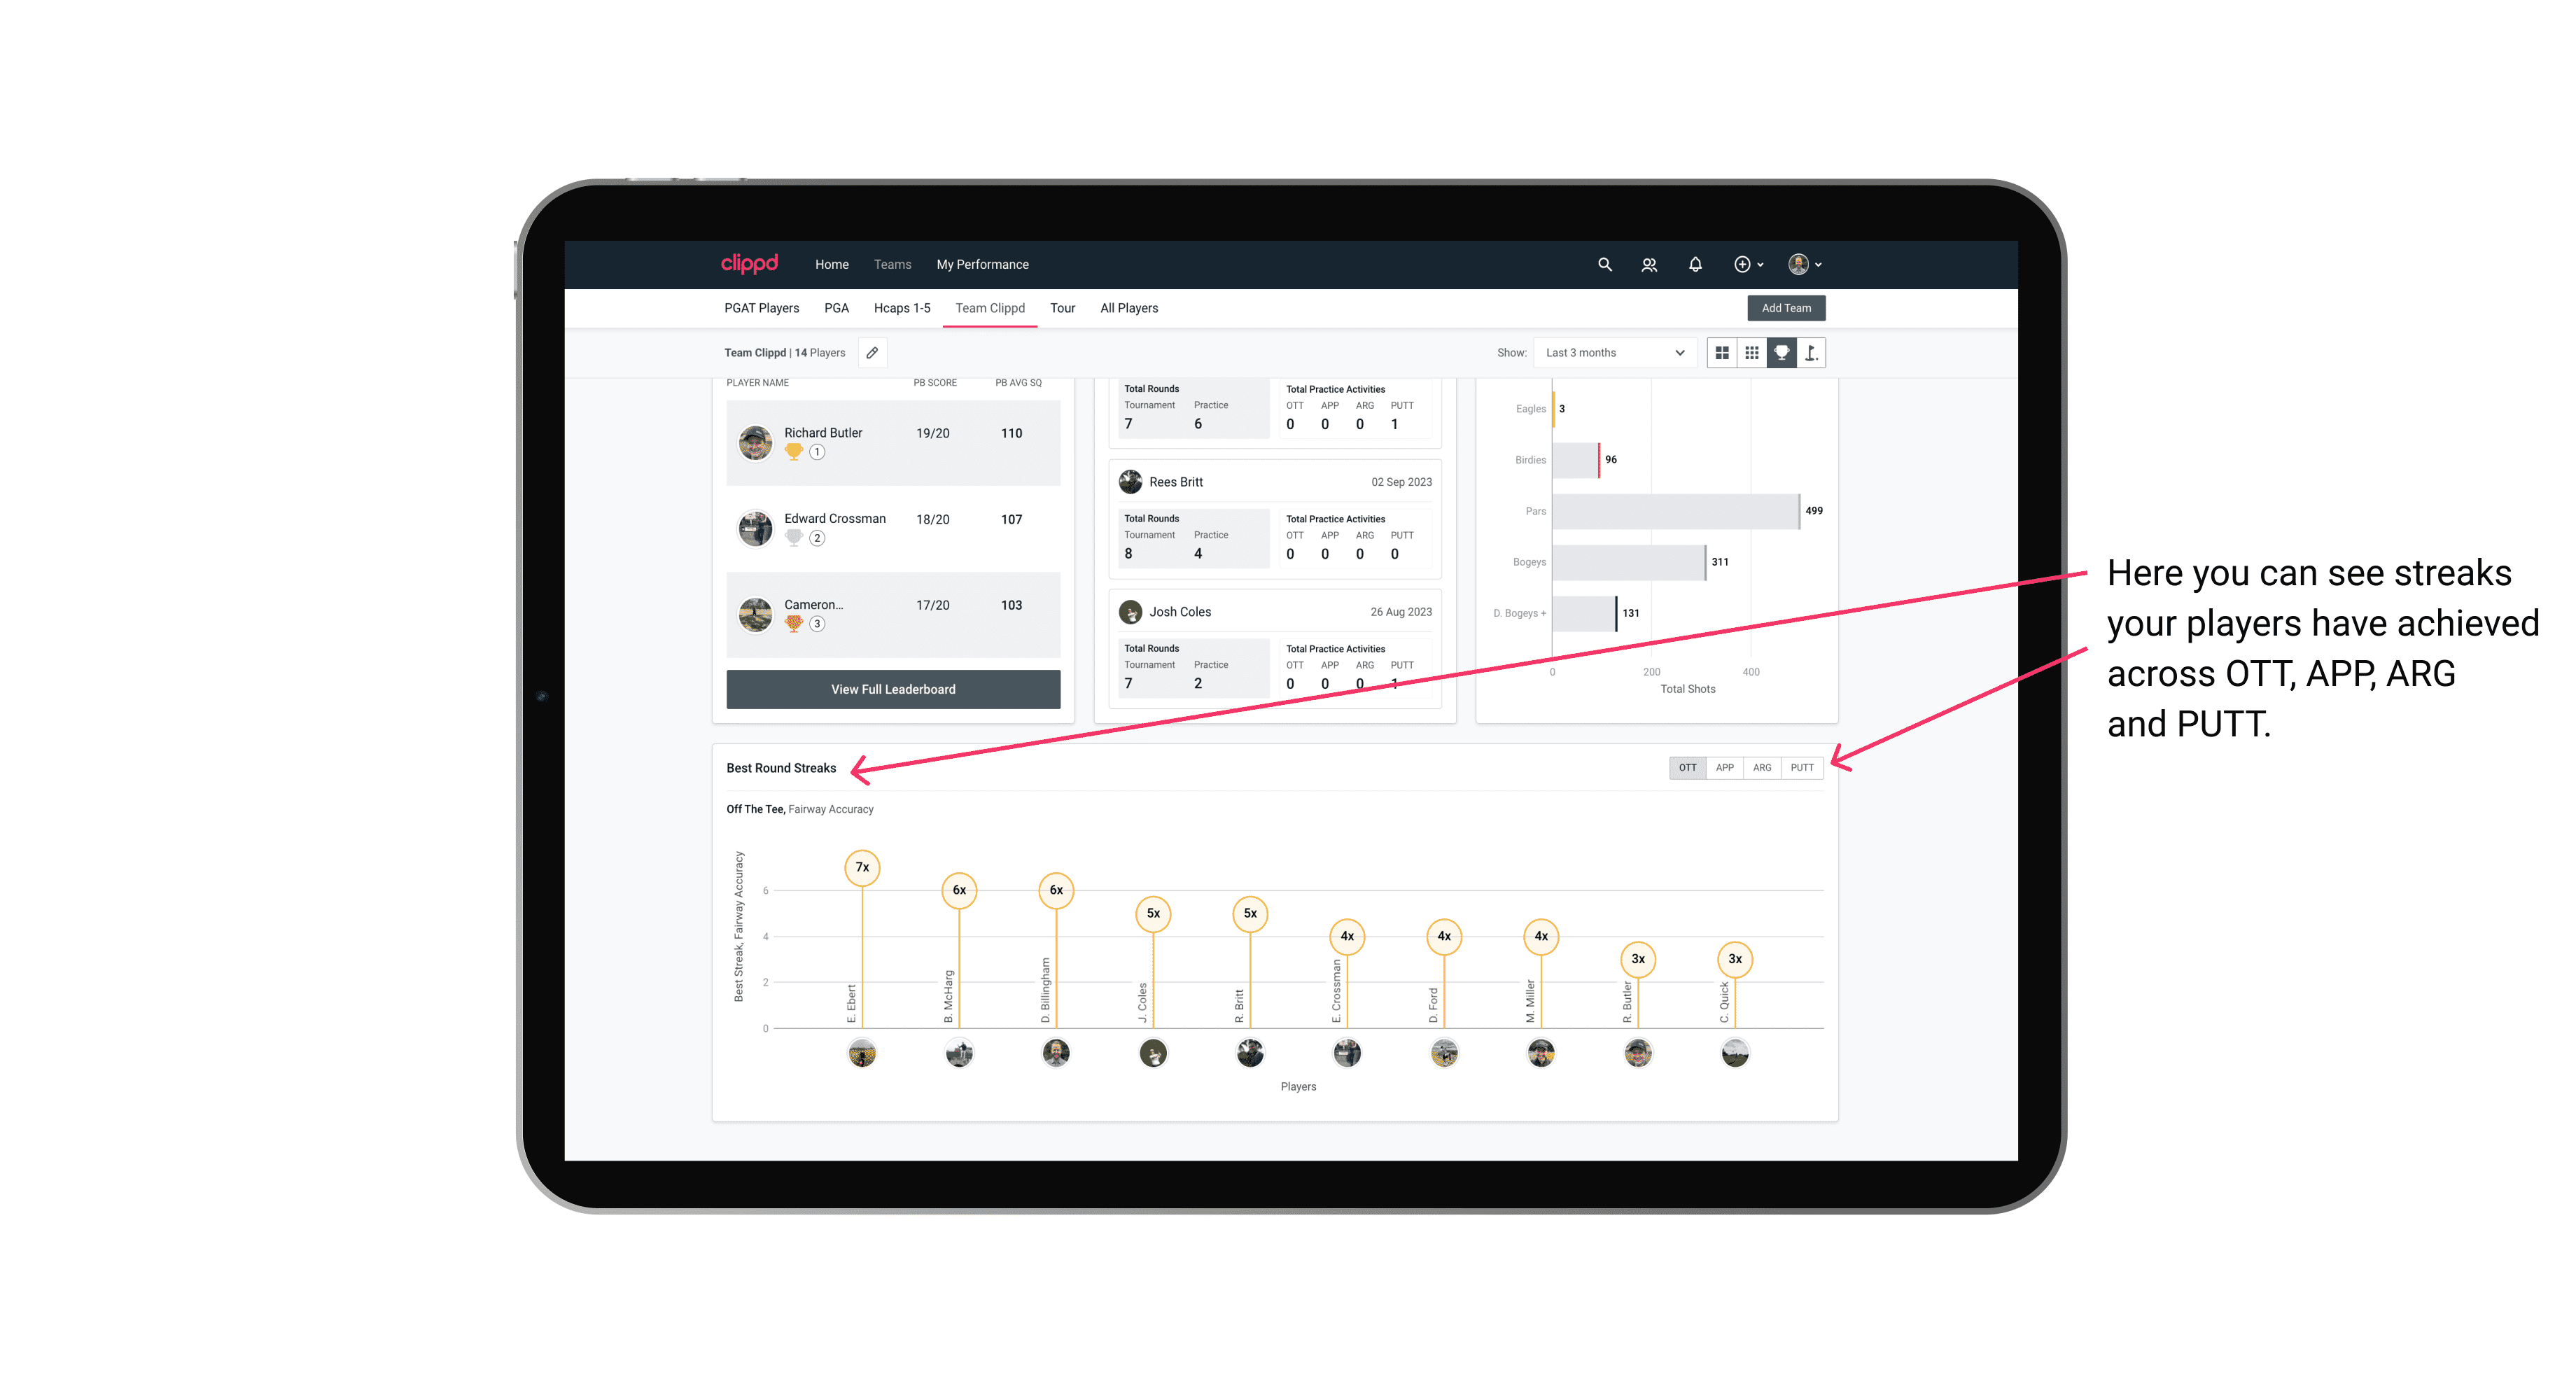Select the 'Team Clippd' tab
Viewport: 2576px width, 1386px height.
coord(991,309)
